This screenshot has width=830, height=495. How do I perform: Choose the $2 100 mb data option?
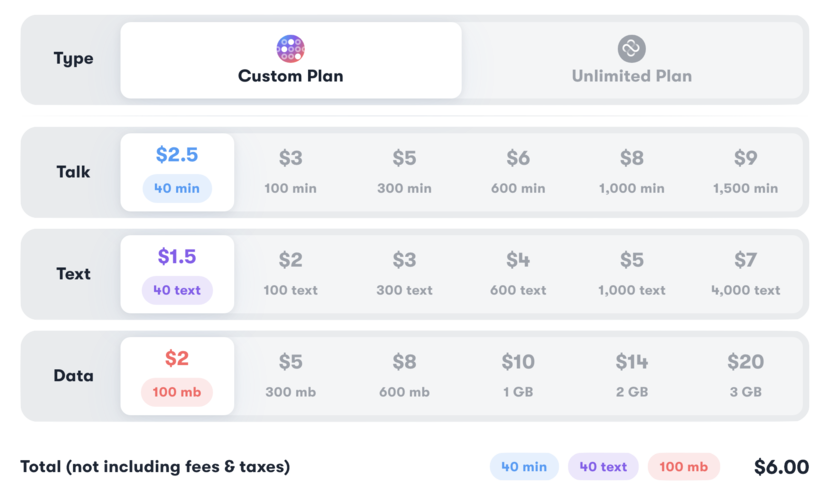[x=177, y=375]
